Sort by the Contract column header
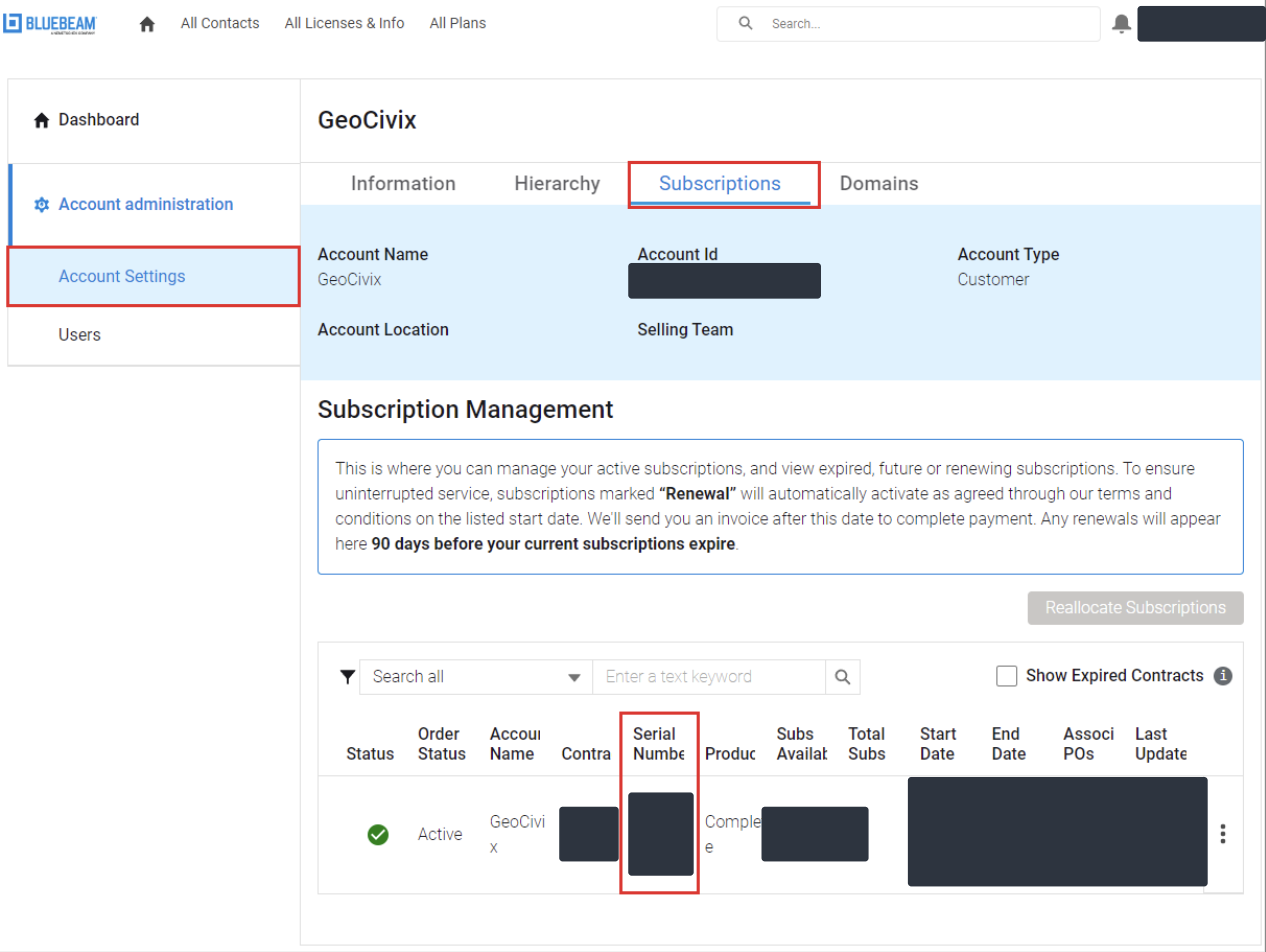1266x952 pixels. point(586,754)
